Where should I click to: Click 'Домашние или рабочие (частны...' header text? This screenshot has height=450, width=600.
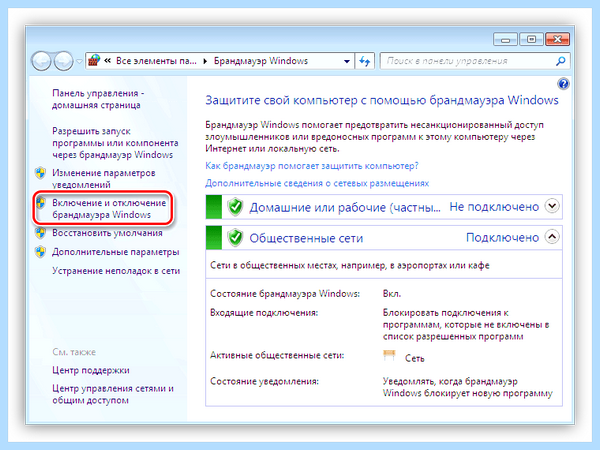click(x=345, y=207)
